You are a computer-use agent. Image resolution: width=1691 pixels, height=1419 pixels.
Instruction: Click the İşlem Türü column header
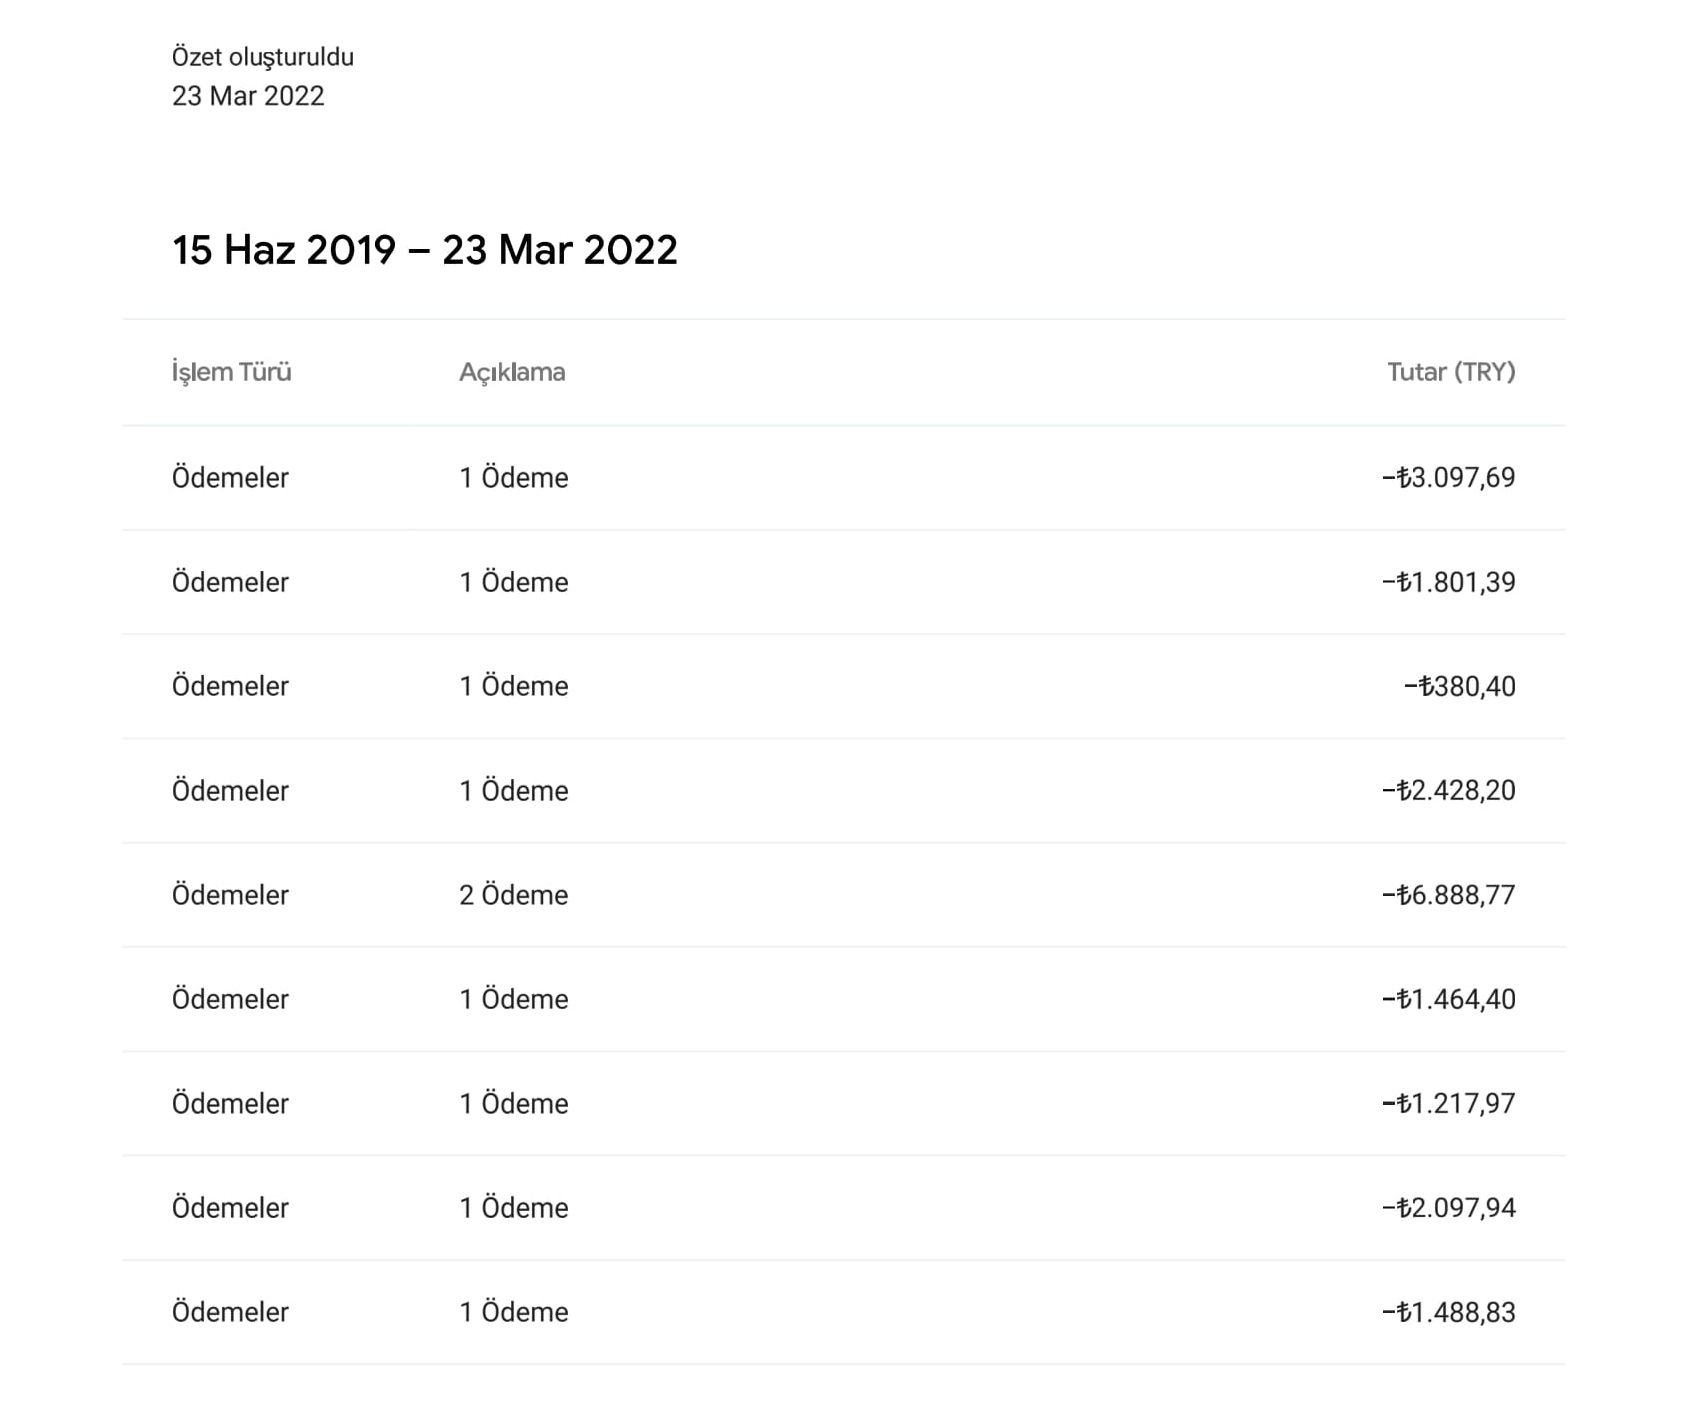pos(231,372)
